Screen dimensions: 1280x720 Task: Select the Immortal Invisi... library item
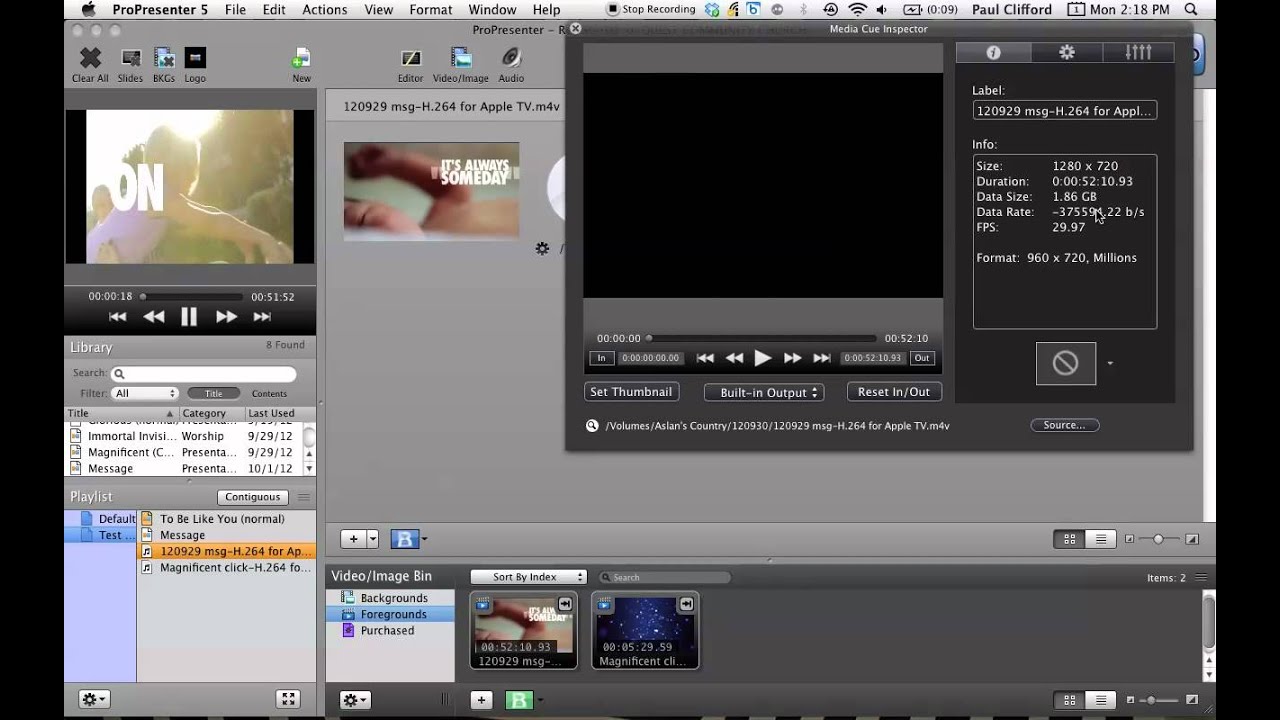184,436
